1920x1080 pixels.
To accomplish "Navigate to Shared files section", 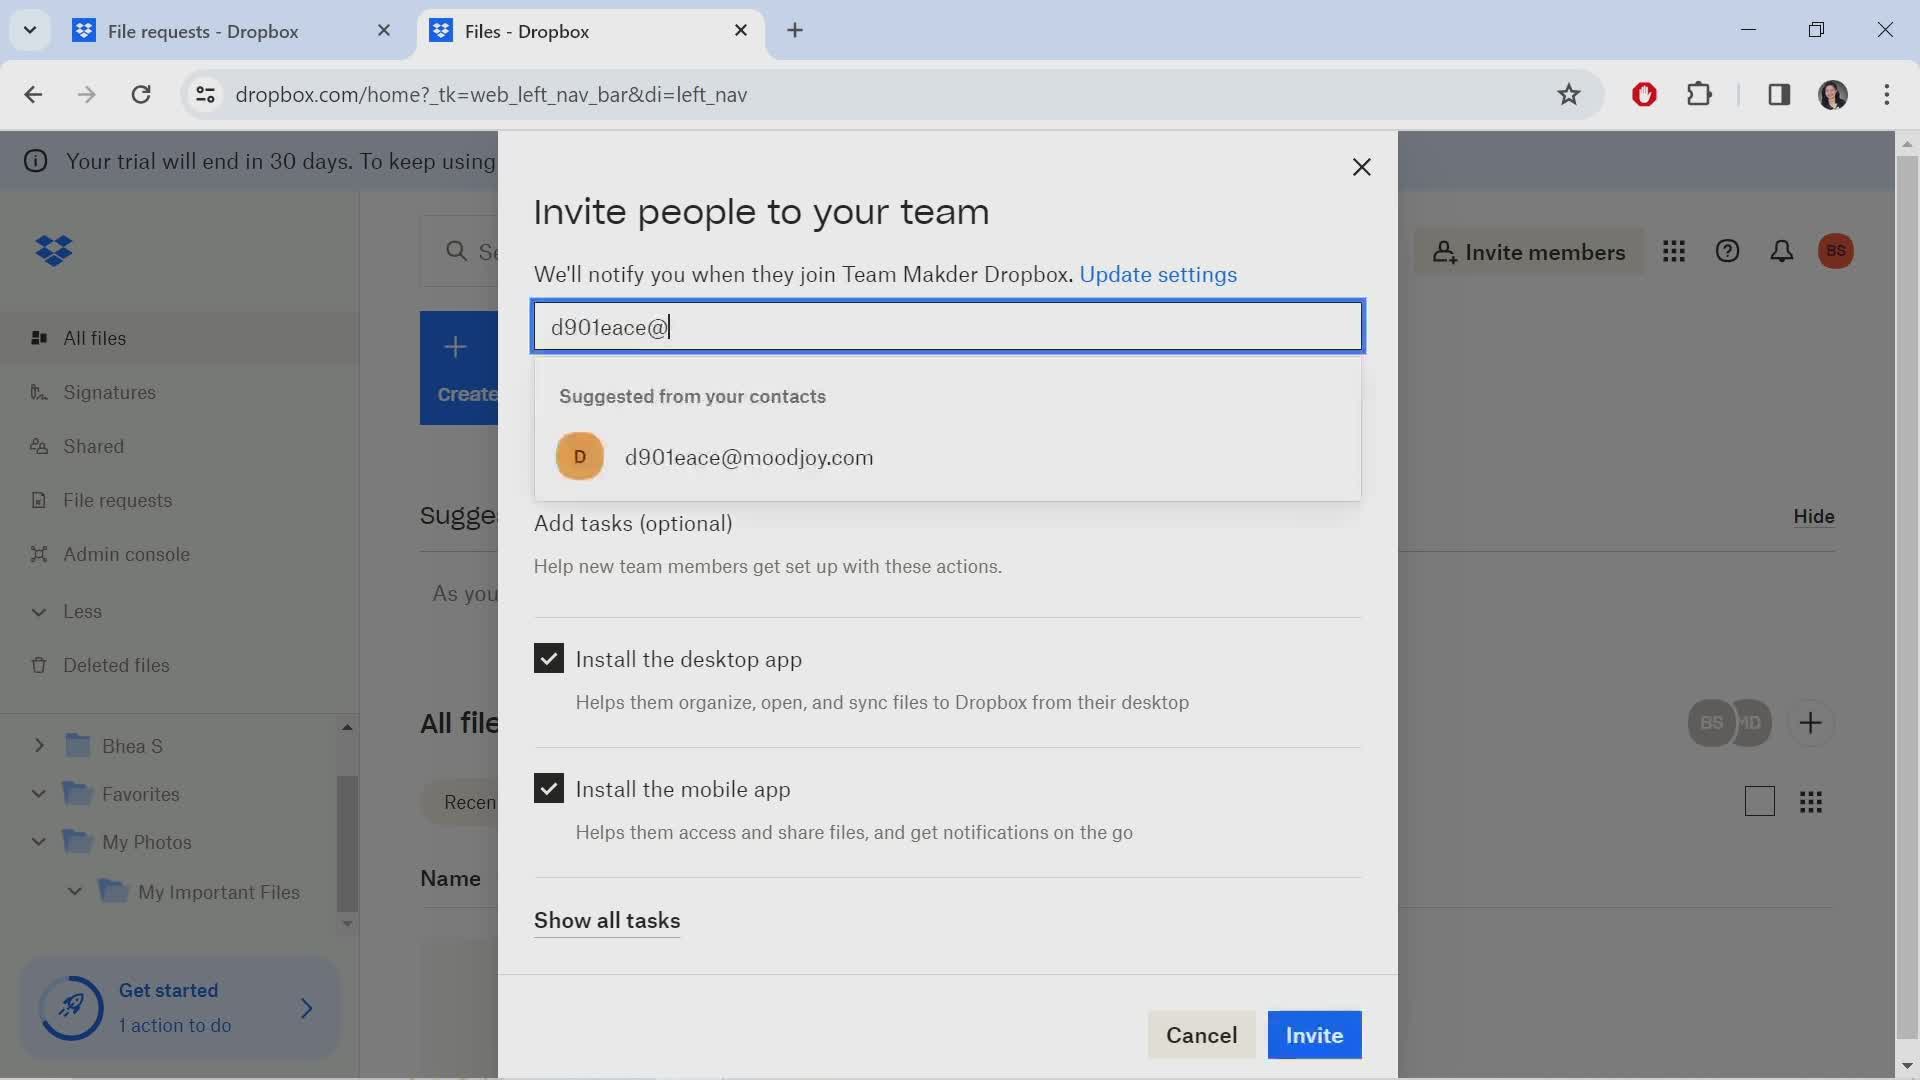I will [92, 446].
